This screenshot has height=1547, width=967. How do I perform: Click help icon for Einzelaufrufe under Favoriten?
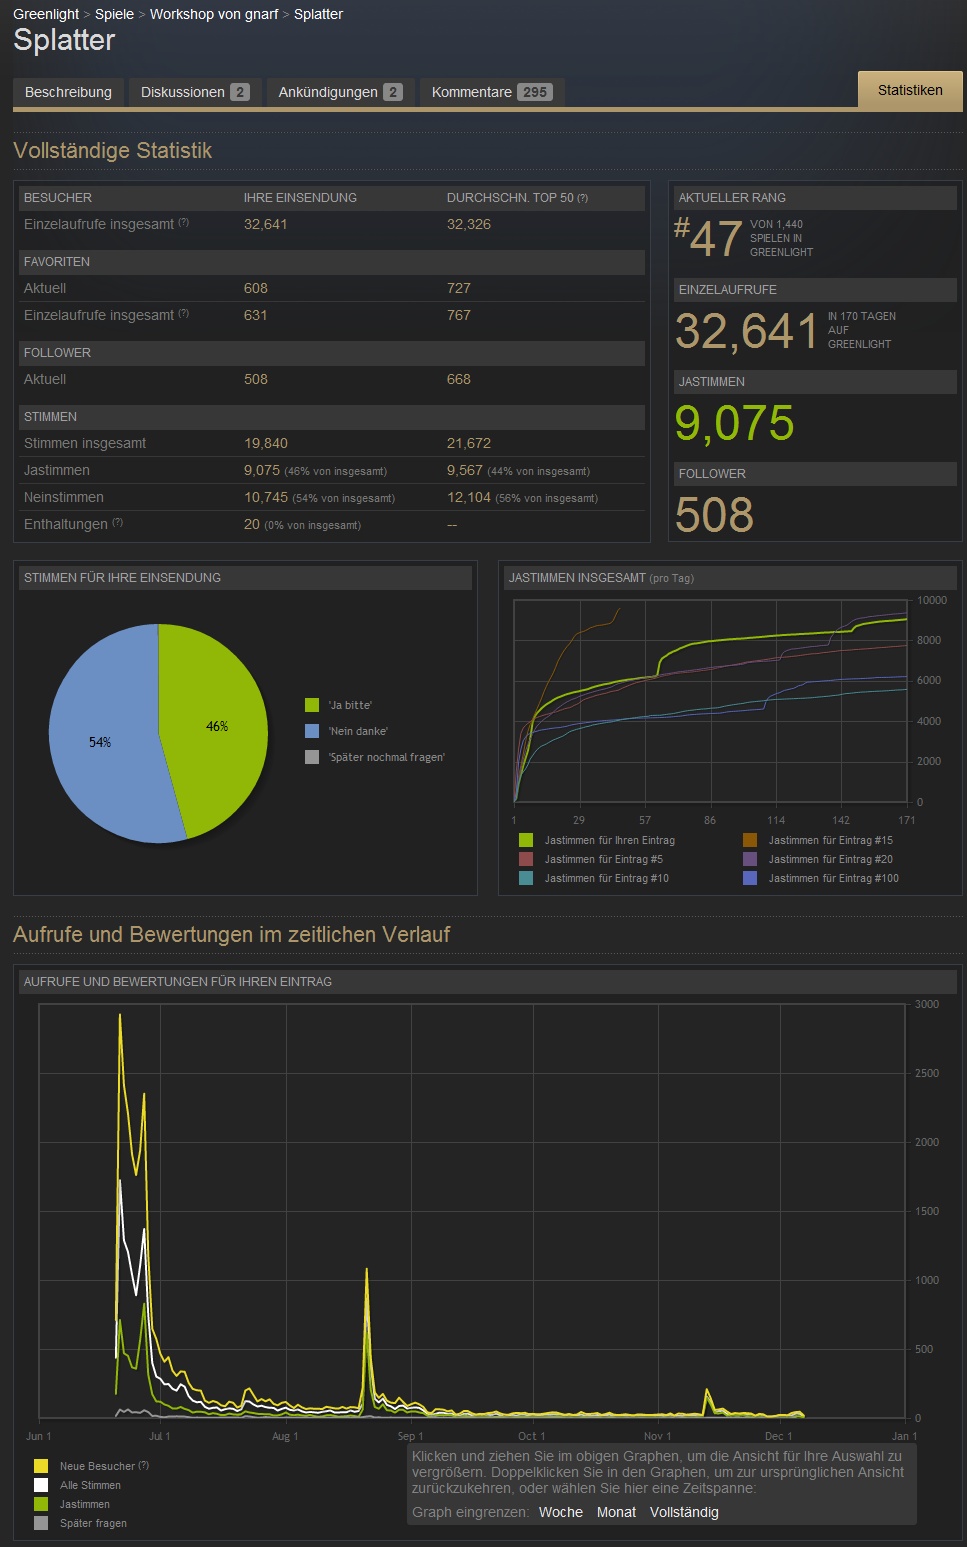(x=184, y=314)
